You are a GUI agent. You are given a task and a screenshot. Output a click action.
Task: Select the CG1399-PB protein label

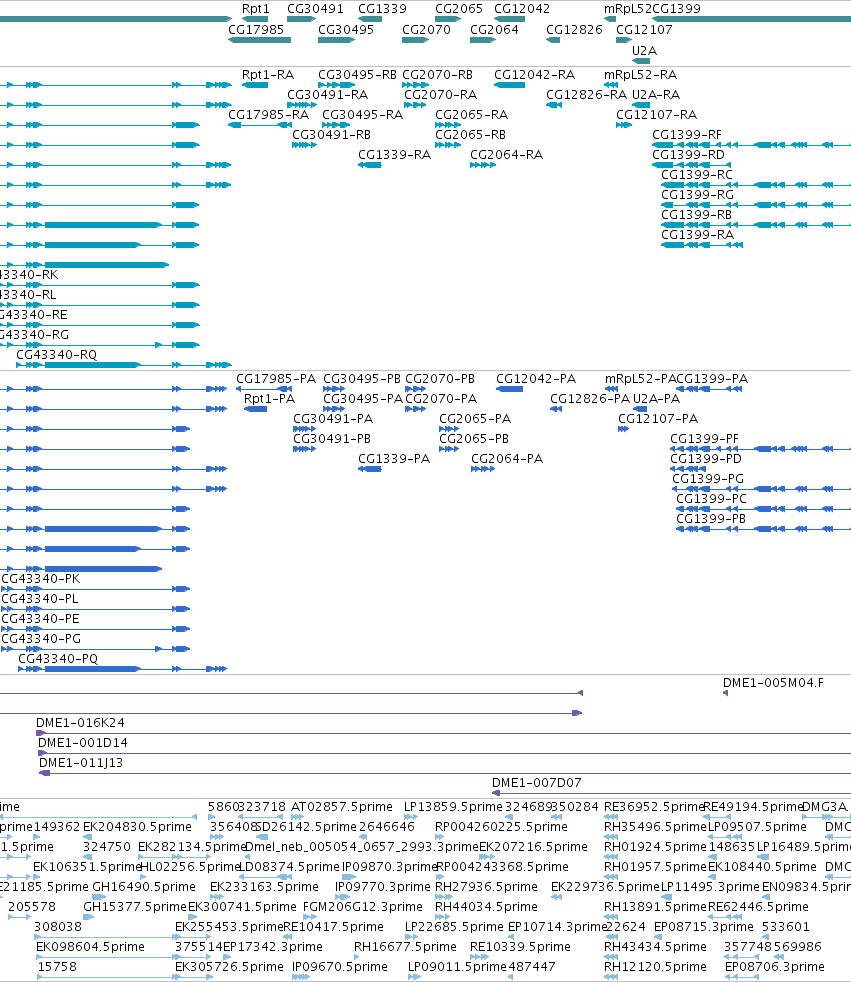(x=711, y=519)
